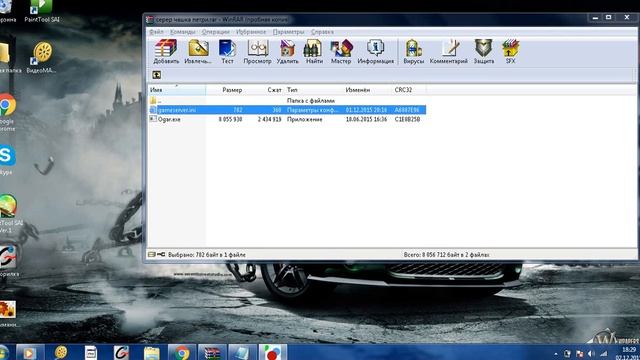Open the ВидеоМА... desktop shortcut
Screen dimensions: 640x360
41,57
